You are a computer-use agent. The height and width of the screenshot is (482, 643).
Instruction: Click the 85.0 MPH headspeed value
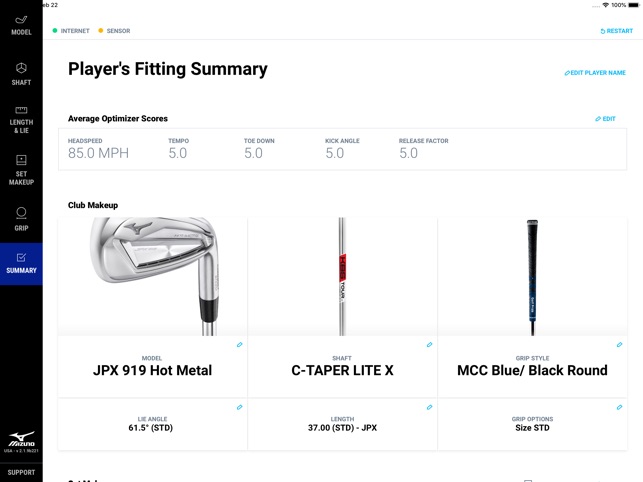(98, 153)
